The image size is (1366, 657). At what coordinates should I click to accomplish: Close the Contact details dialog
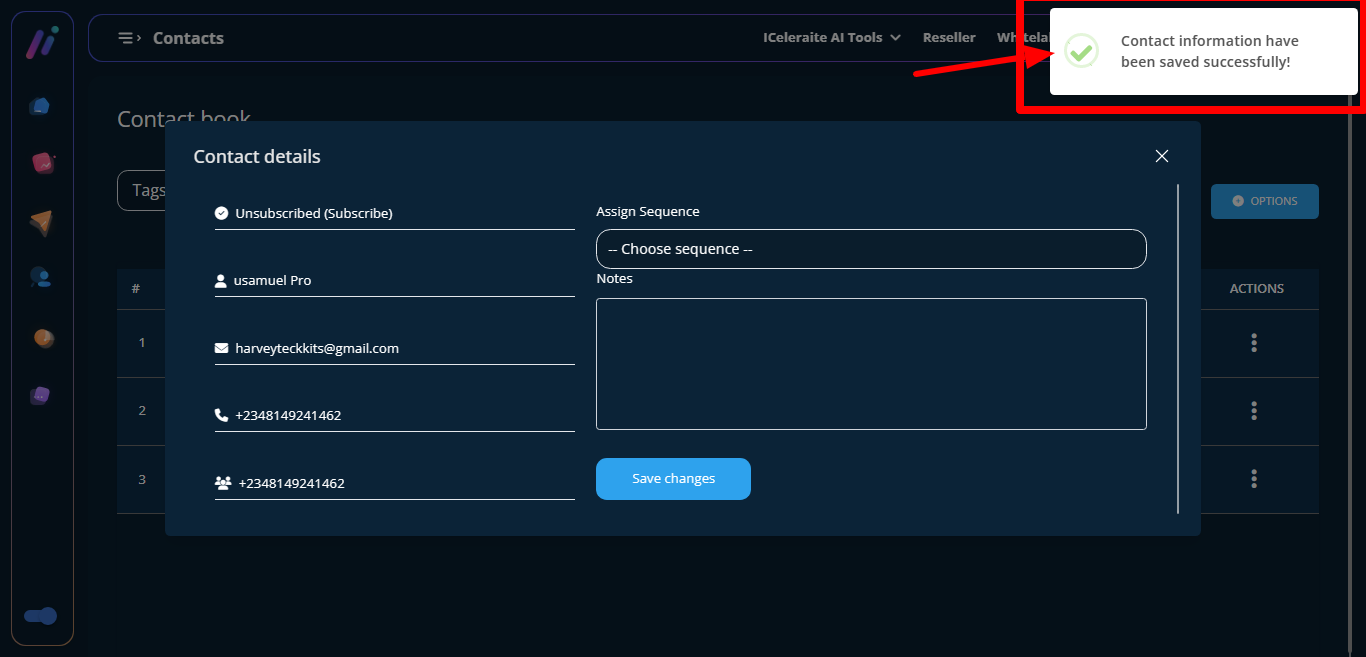1161,156
